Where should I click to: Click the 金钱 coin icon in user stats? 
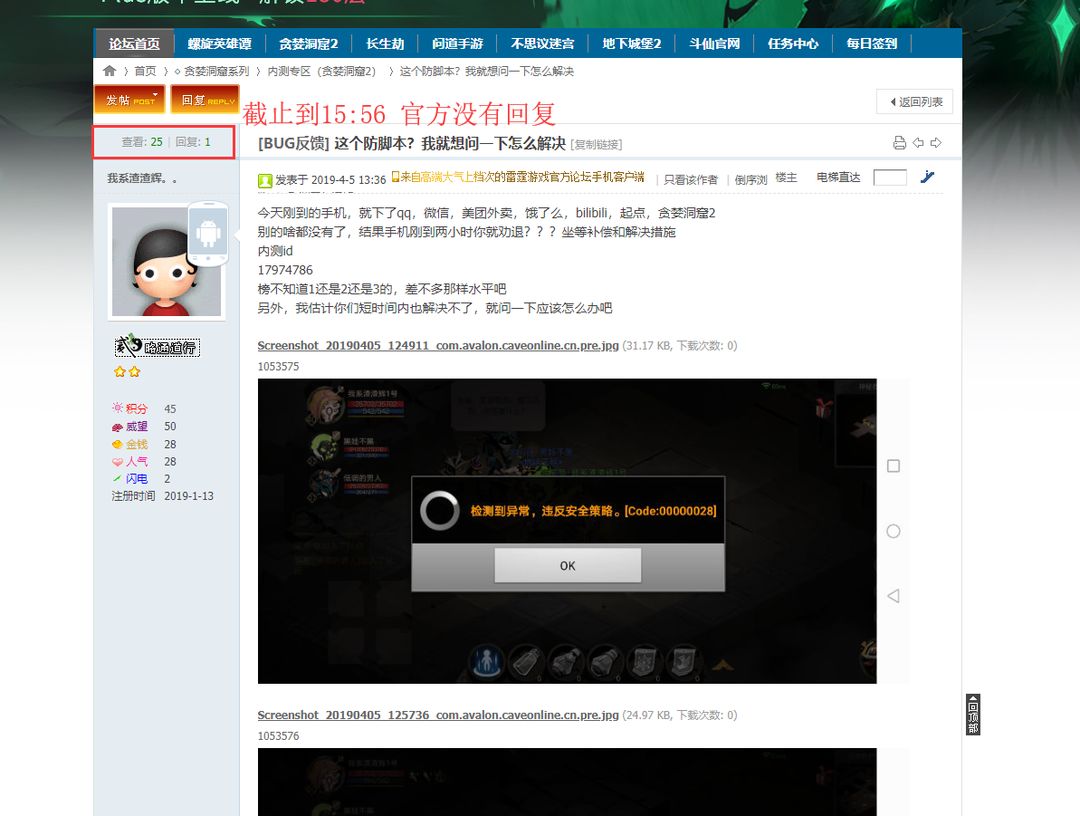point(117,444)
